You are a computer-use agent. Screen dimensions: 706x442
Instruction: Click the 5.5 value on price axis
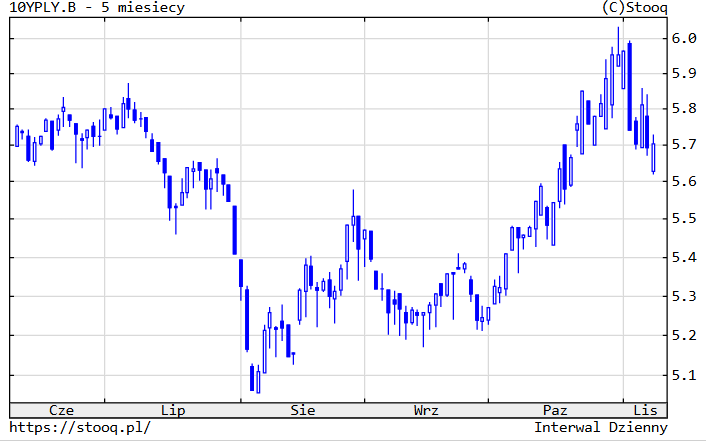684,219
